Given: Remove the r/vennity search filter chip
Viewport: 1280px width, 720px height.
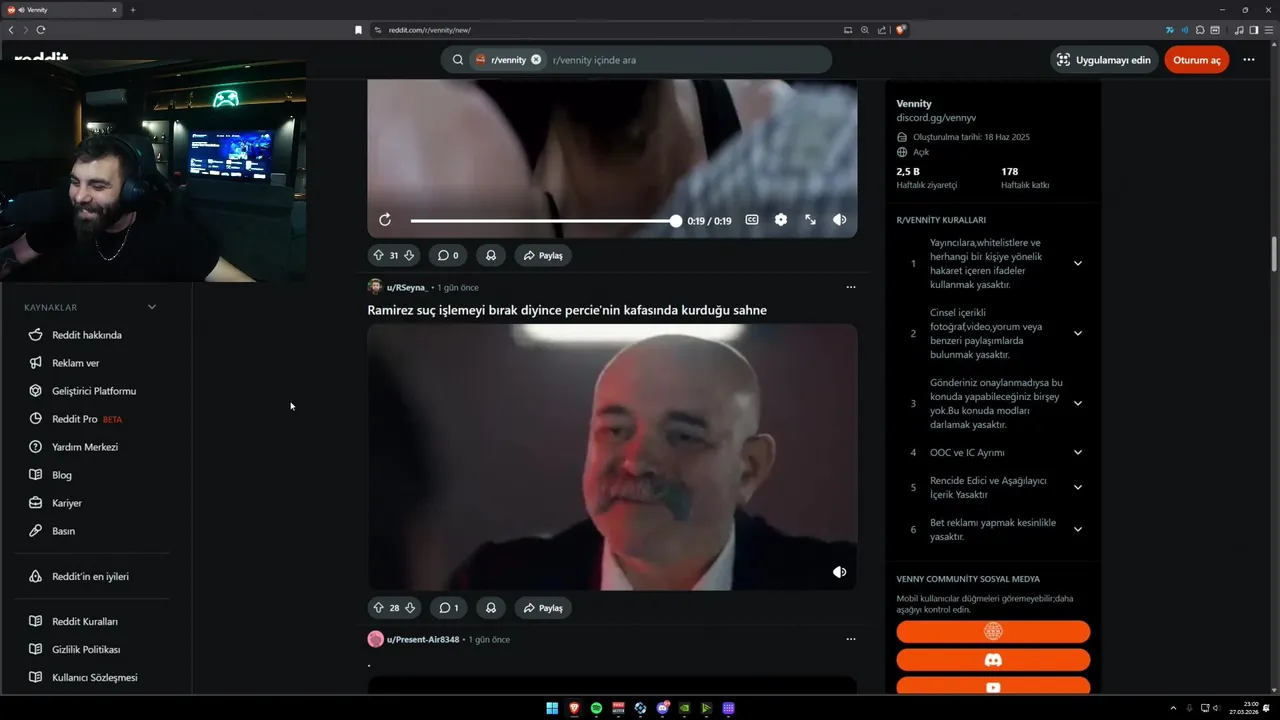Looking at the screenshot, I should [536, 60].
